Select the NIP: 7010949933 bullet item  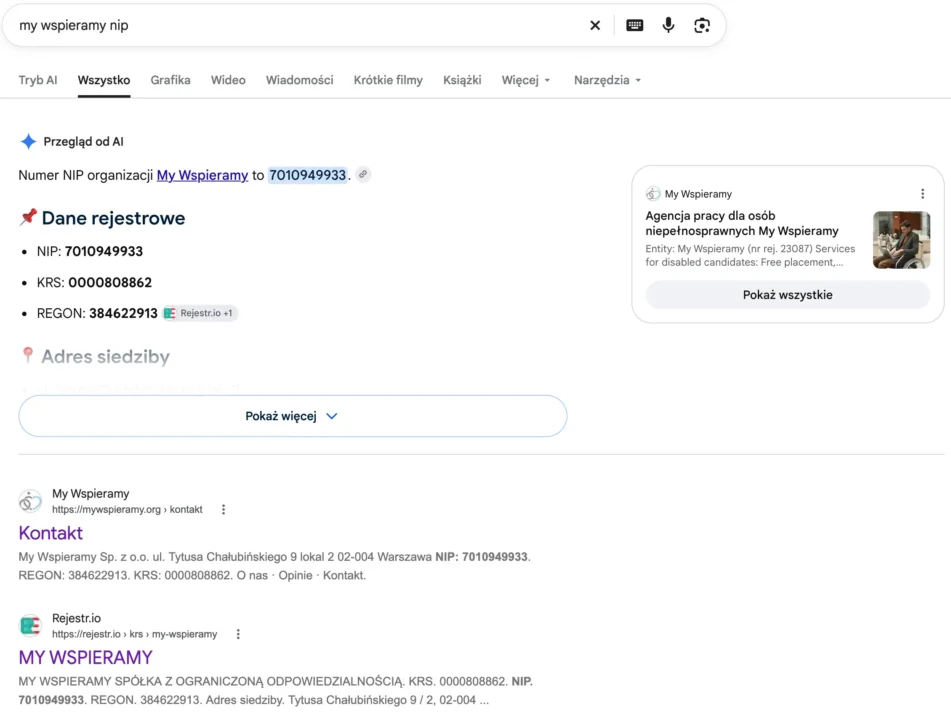90,251
